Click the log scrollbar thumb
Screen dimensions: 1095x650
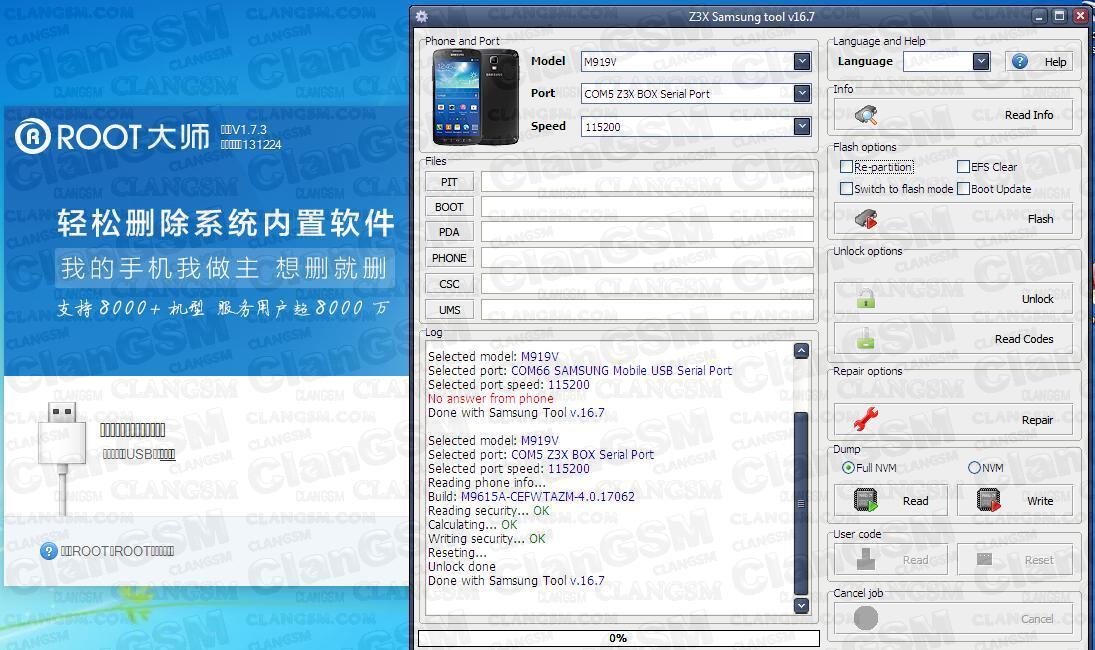[801, 503]
